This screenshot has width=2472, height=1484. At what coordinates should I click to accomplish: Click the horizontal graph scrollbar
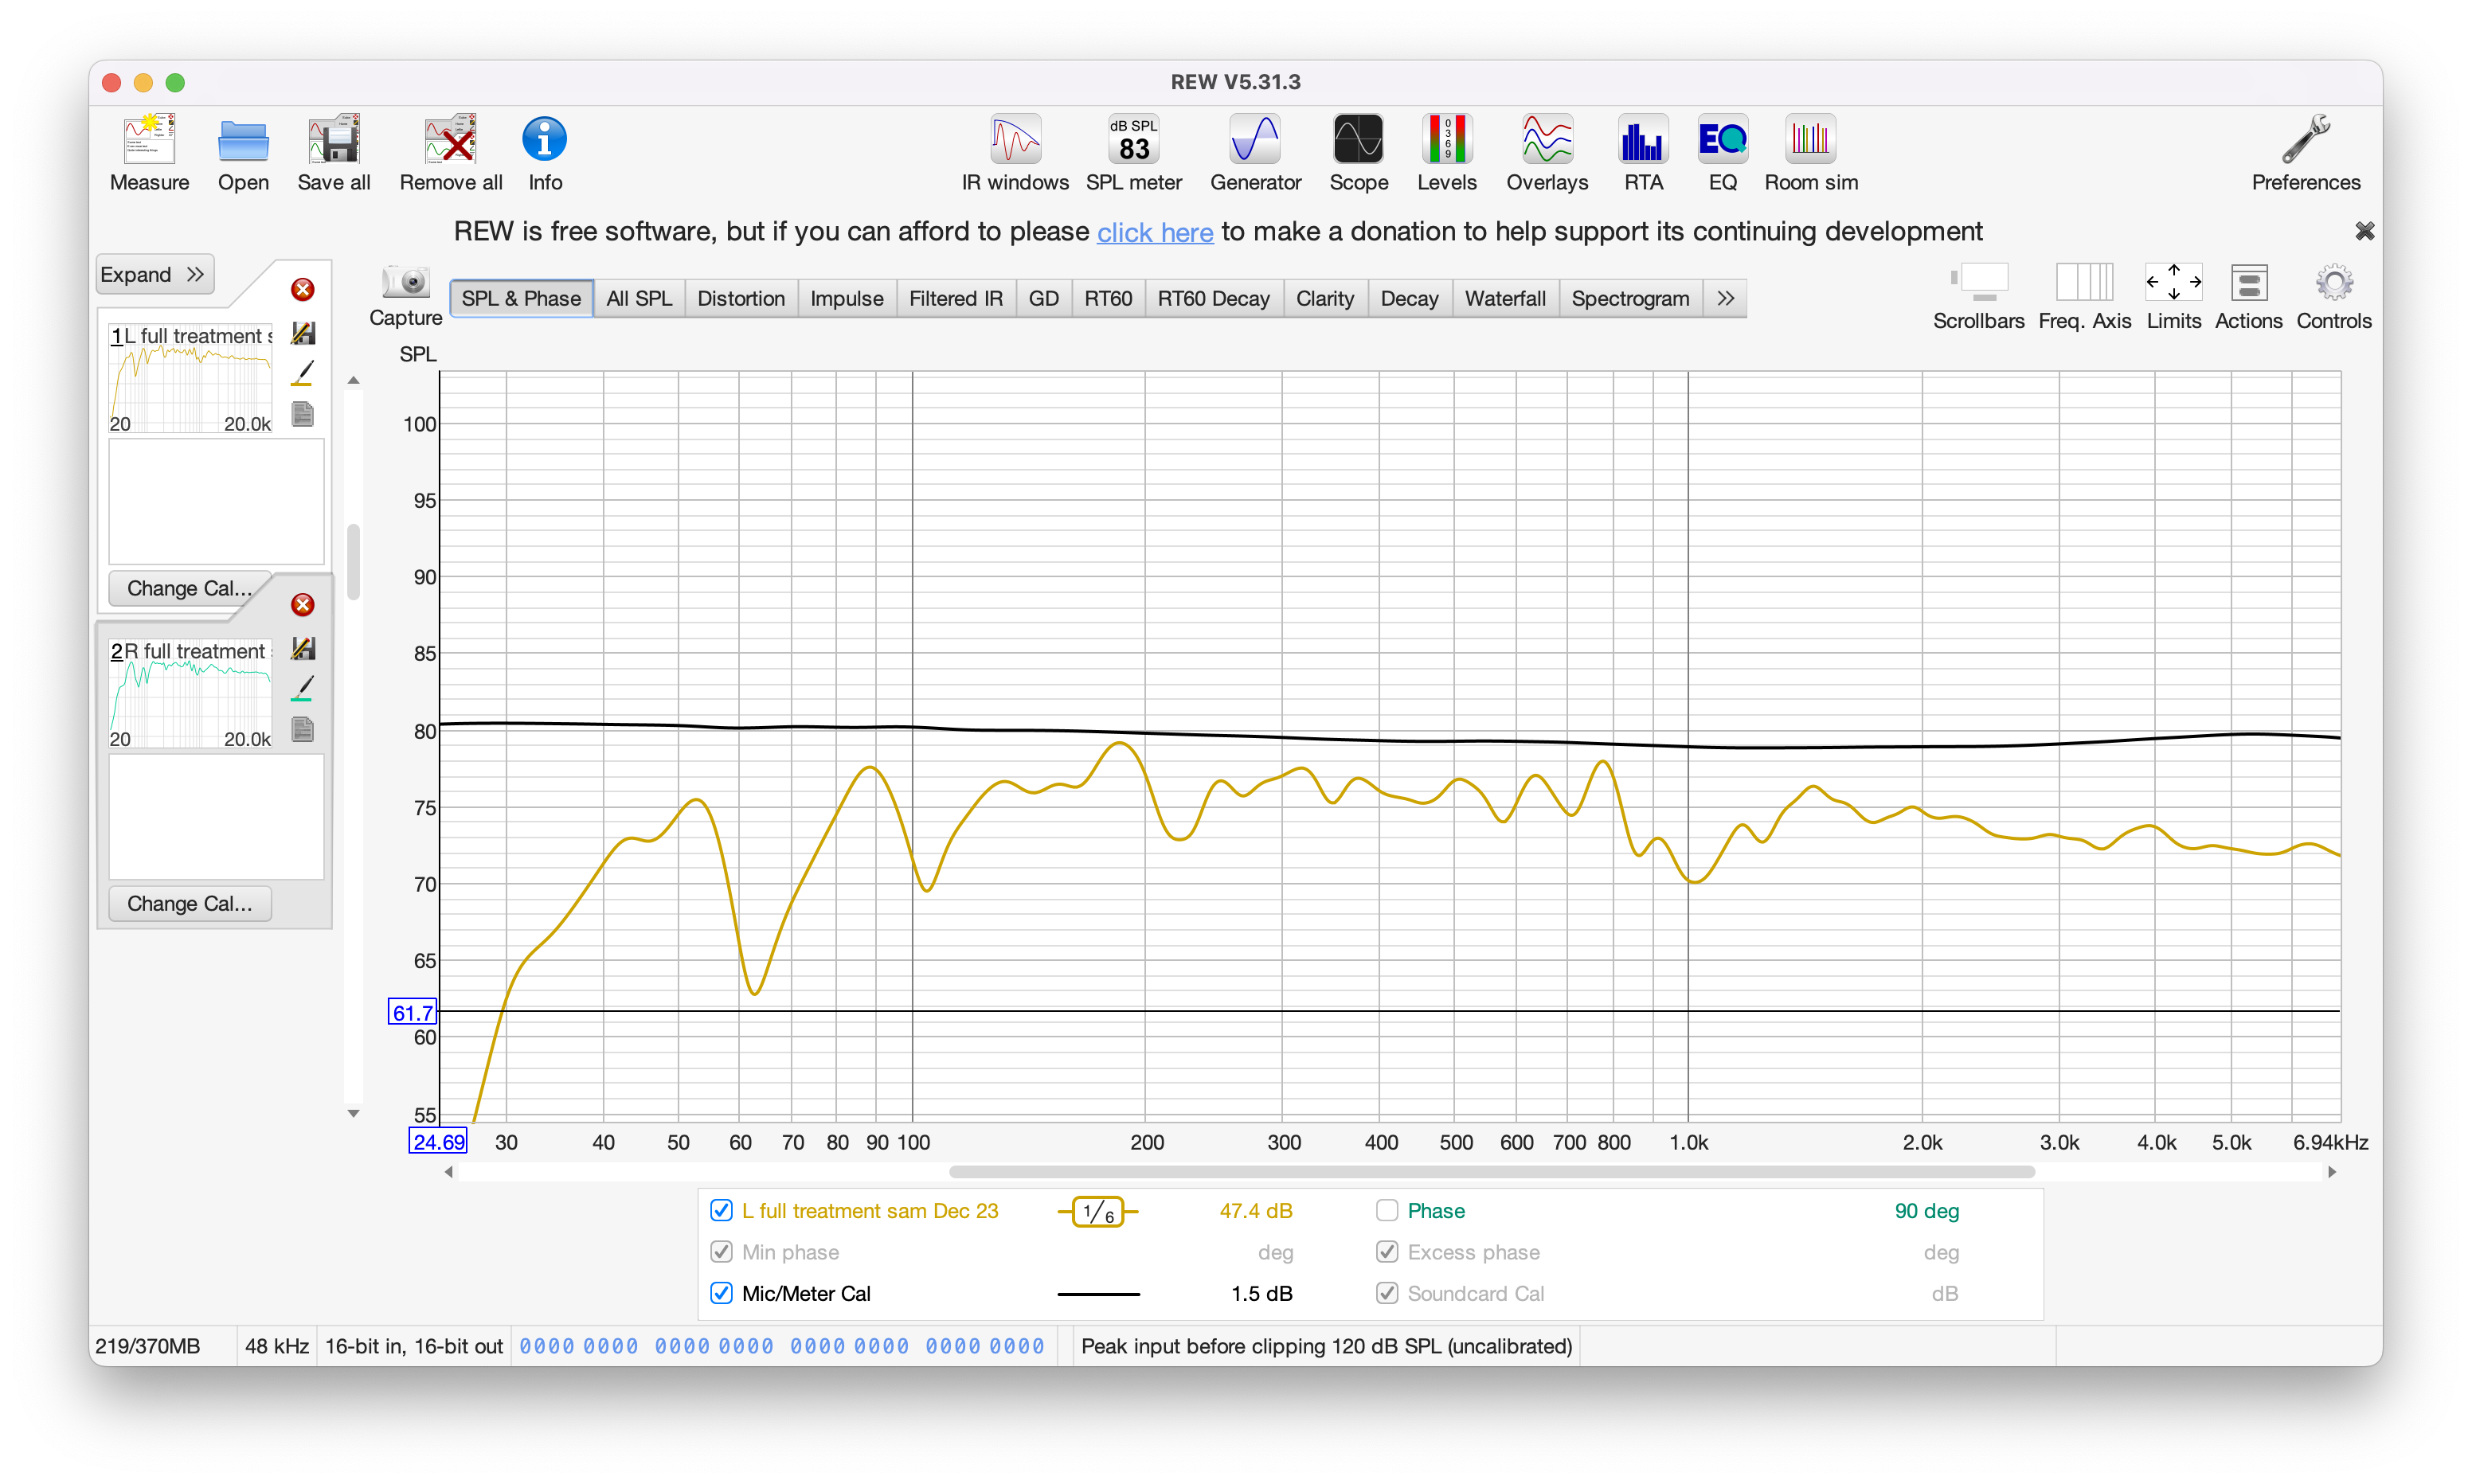(1490, 1171)
